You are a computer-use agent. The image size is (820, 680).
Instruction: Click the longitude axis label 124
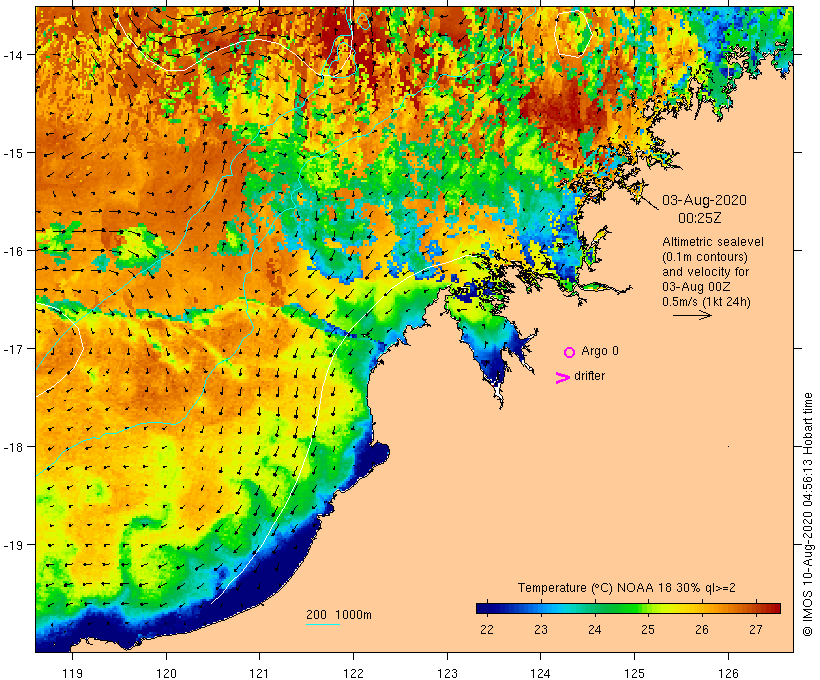[x=541, y=673]
